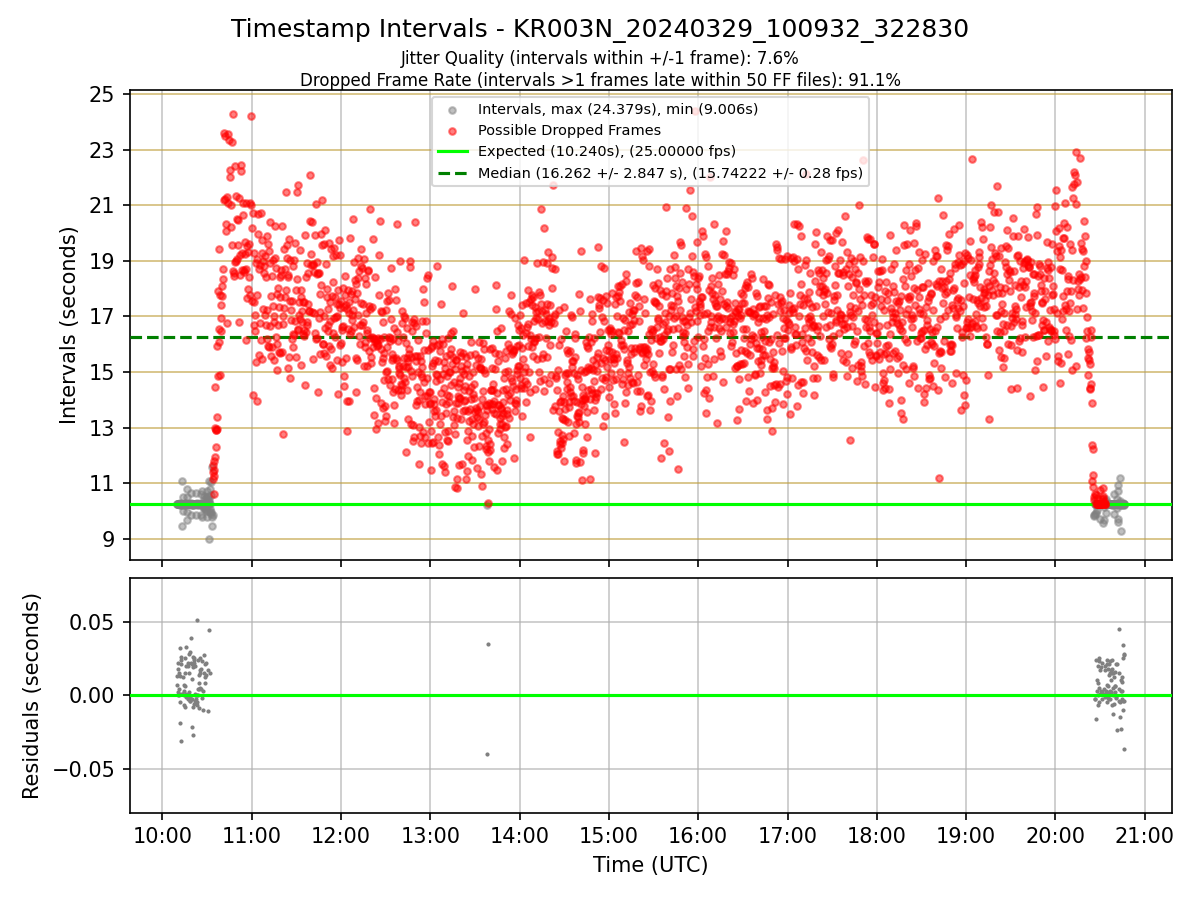Click the 'Dropped Frame Rate' subtitle line
The image size is (1200, 900).
[x=600, y=80]
